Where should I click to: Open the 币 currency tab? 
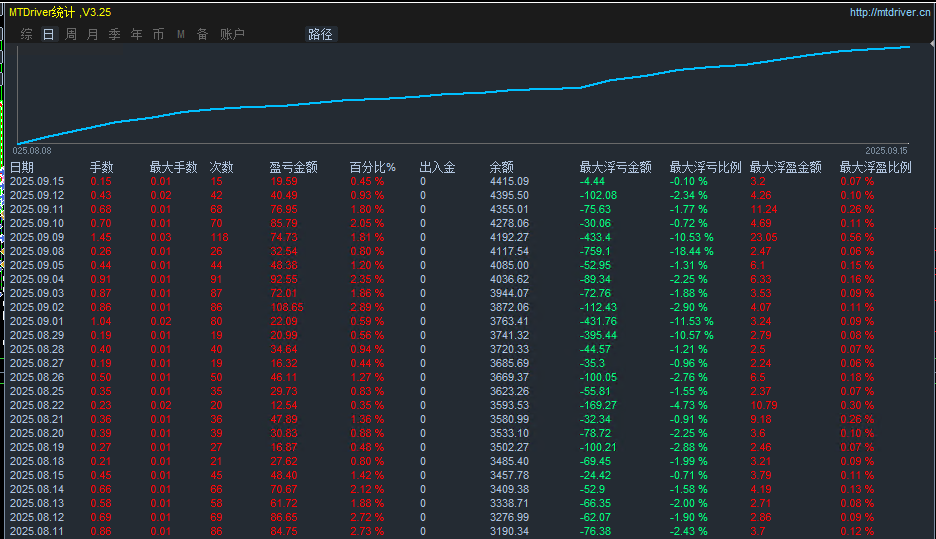point(158,34)
